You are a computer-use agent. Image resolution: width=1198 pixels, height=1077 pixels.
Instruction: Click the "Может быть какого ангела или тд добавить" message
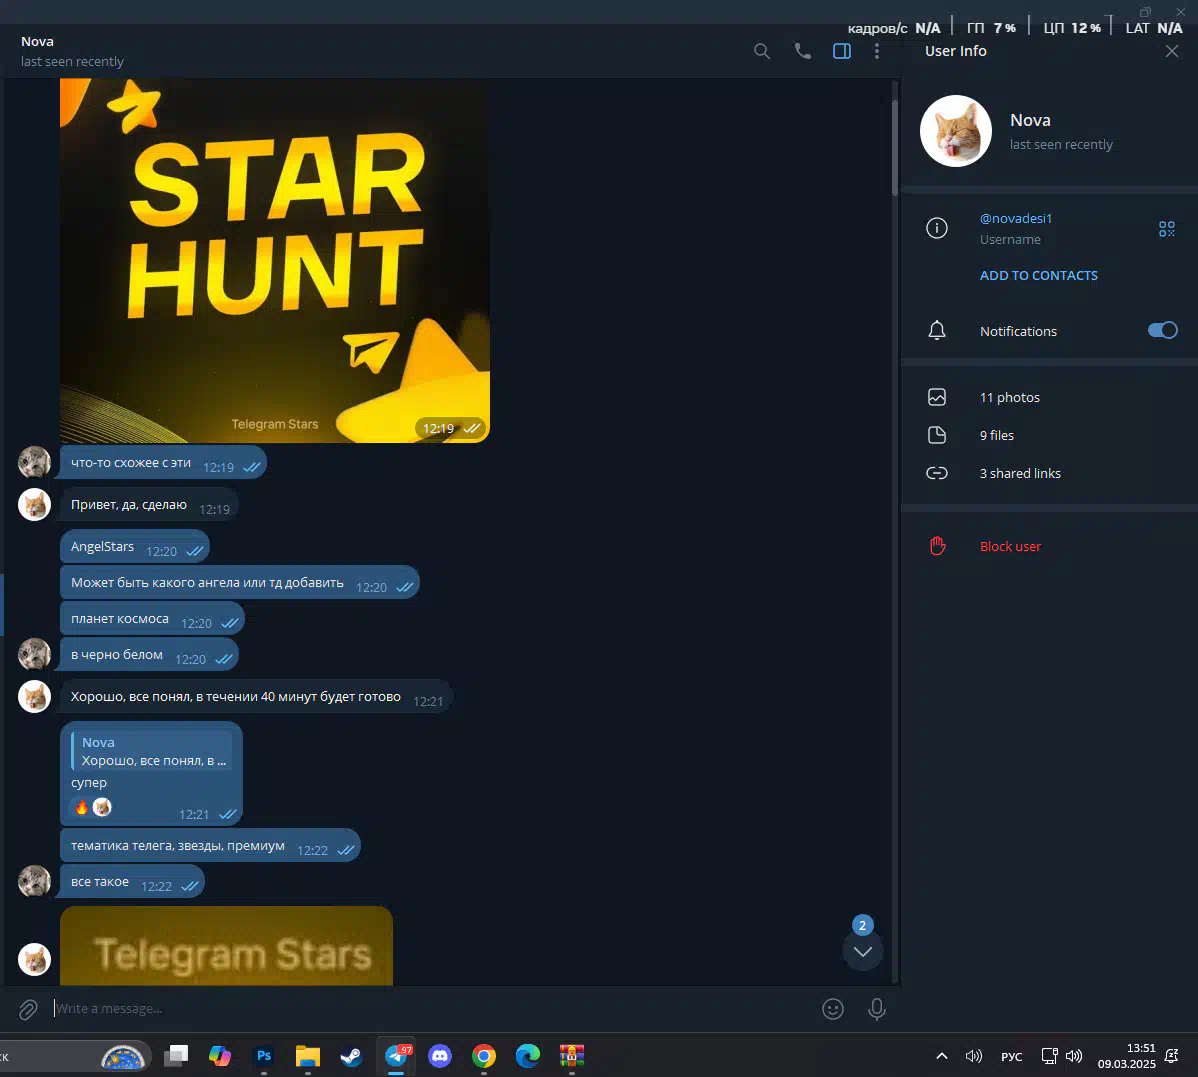(240, 583)
